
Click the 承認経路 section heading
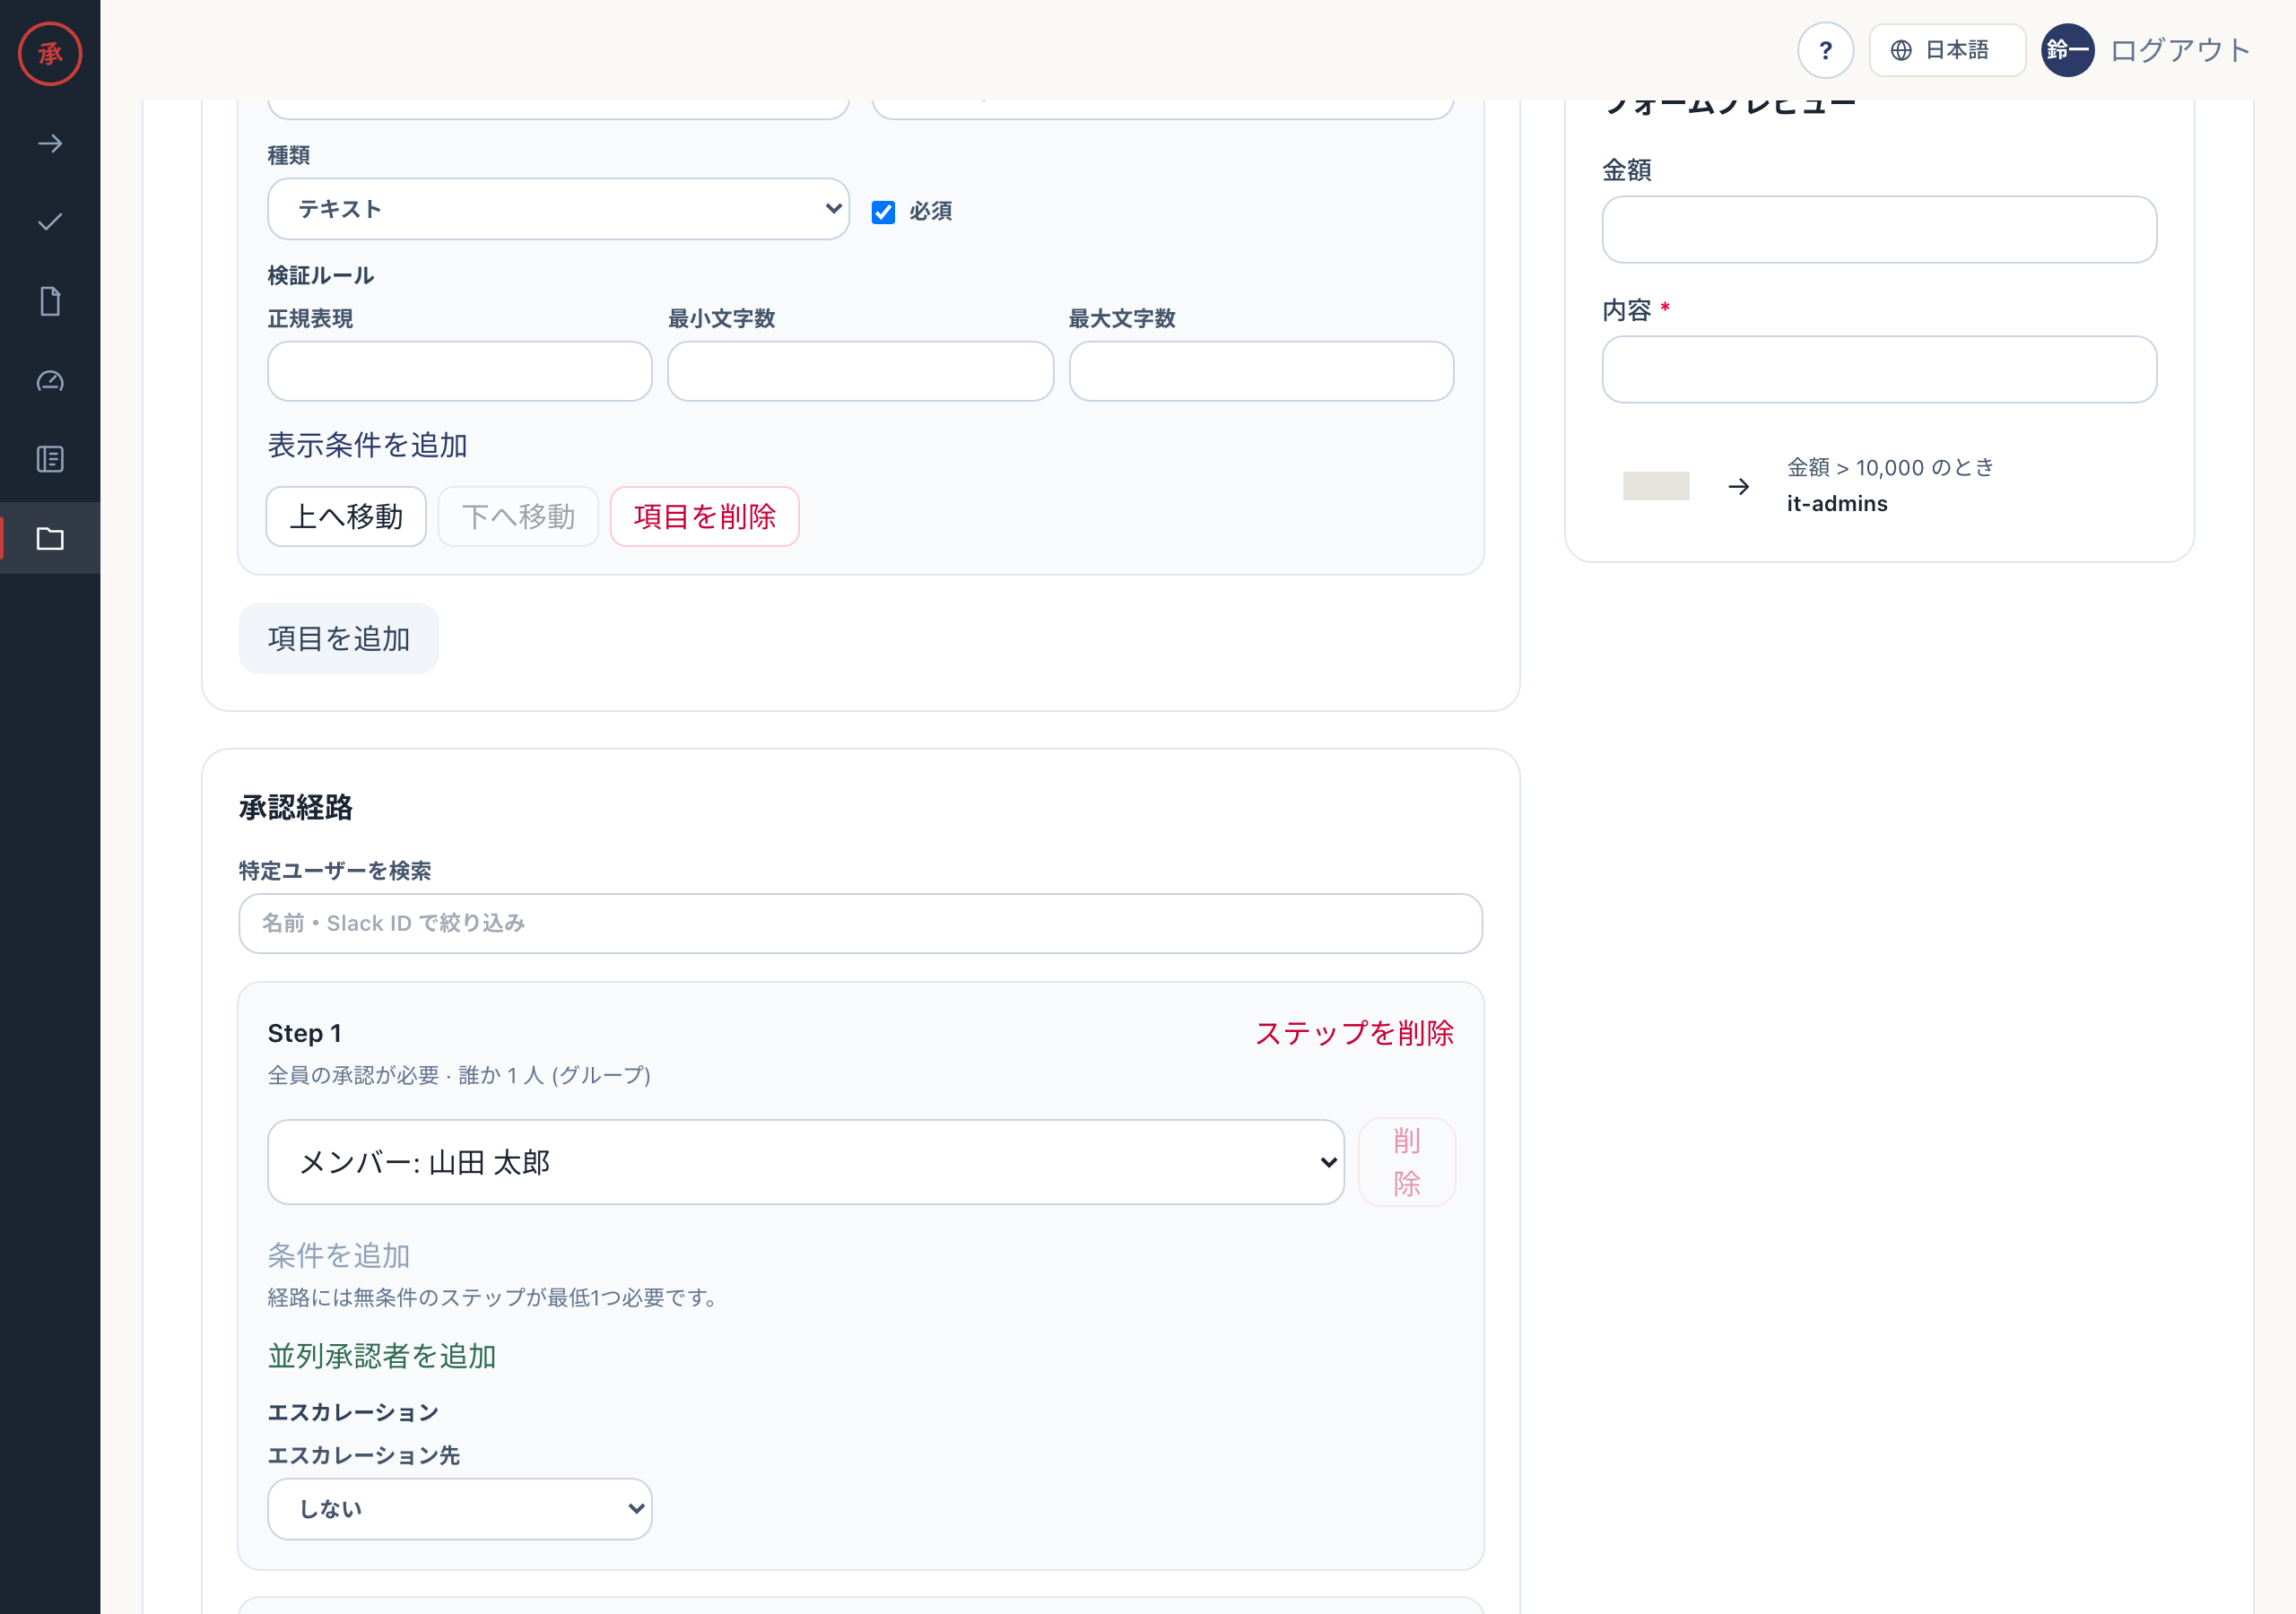point(296,808)
